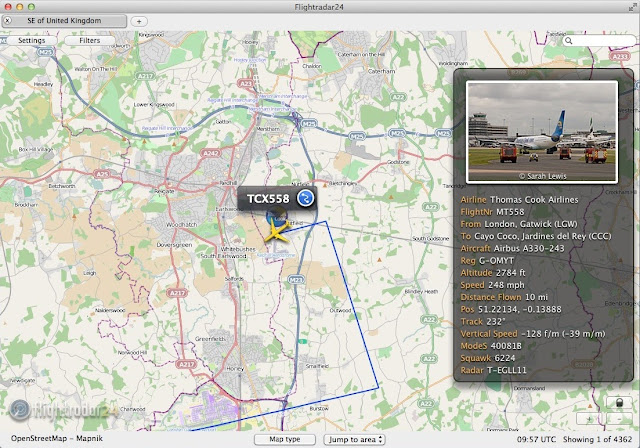Screen dimensions: 640x448
Task: Zoom out with the minus map button
Action: pos(619,419)
